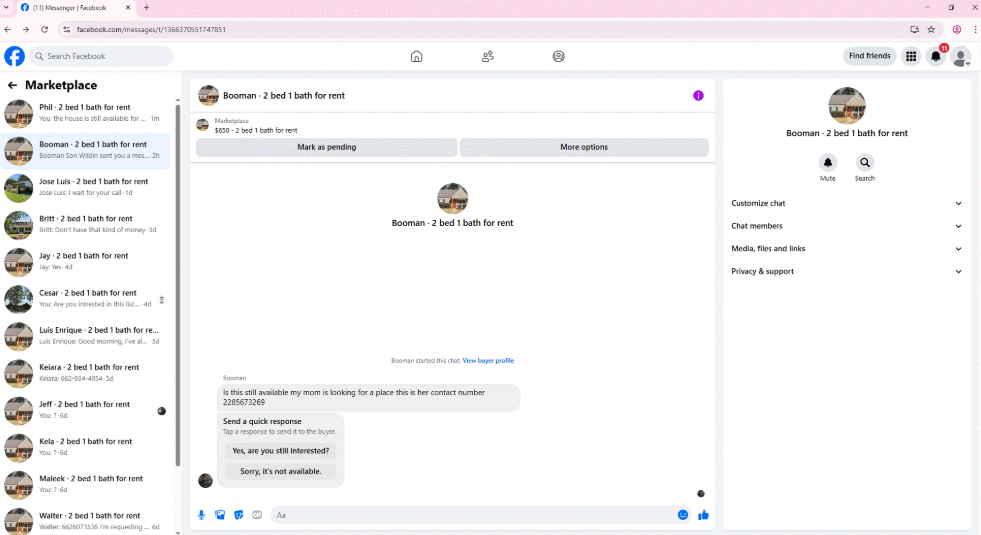The image size is (981, 535).
Task: Open Luis Enrique's conversation
Action: pos(86,336)
